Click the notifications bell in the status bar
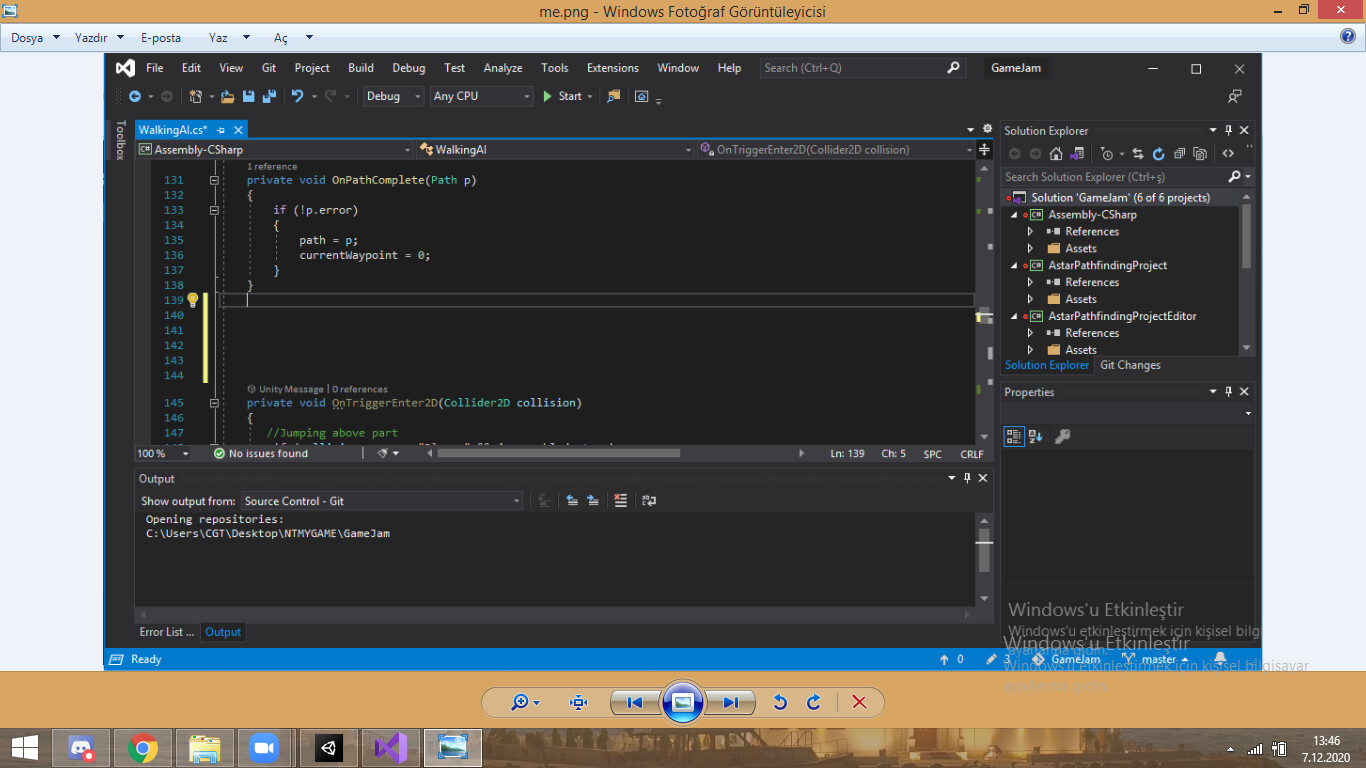Viewport: 1366px width, 768px height. click(1219, 659)
